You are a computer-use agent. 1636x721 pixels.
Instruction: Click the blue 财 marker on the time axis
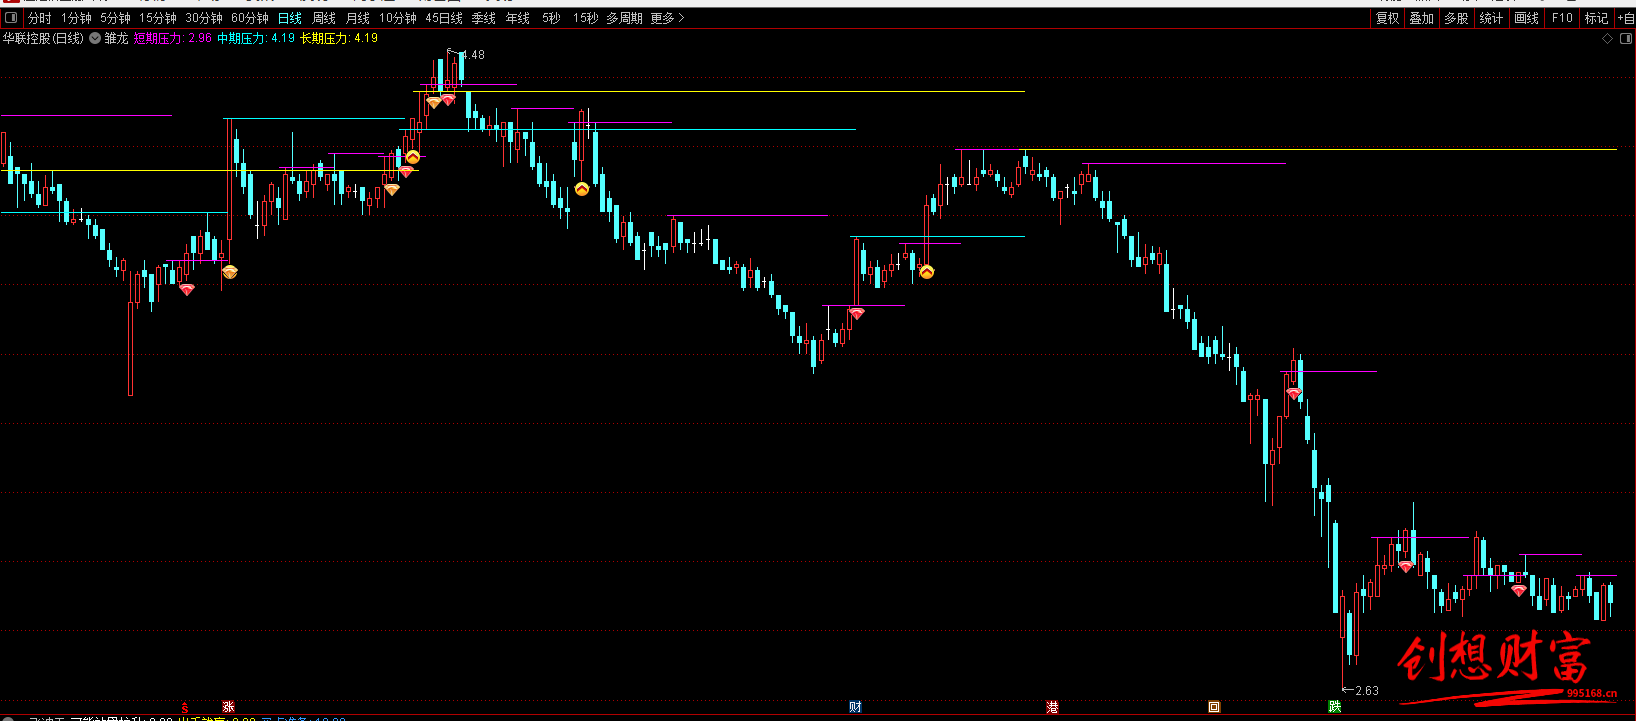[x=855, y=707]
